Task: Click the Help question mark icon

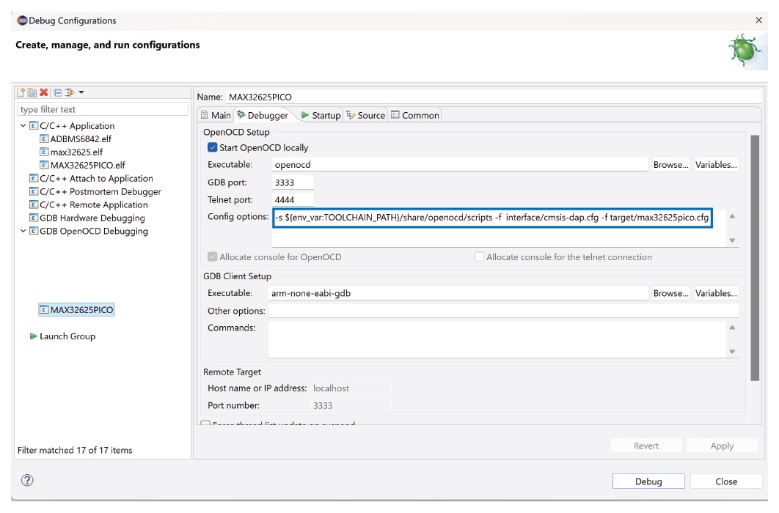Action: click(x=27, y=480)
